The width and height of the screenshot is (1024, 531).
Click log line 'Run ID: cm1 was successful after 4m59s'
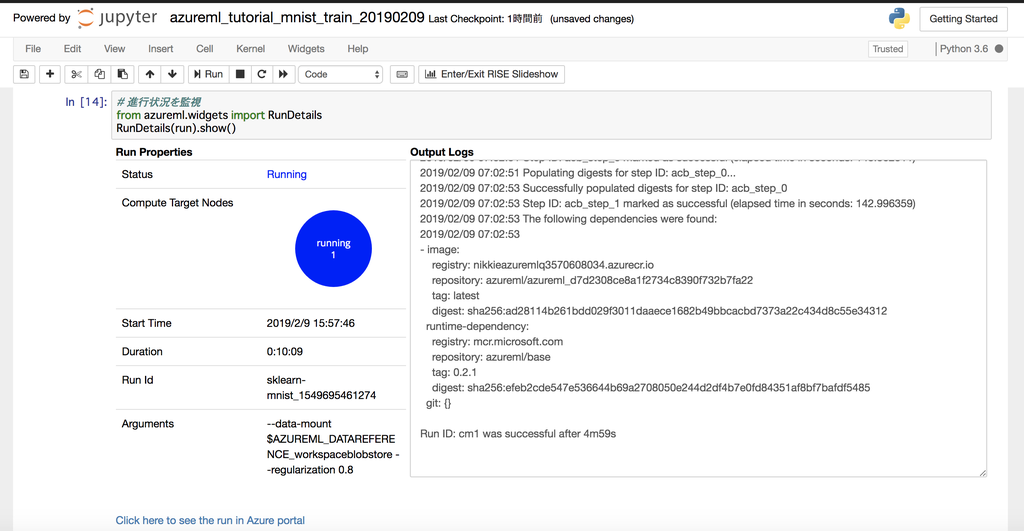pos(518,434)
